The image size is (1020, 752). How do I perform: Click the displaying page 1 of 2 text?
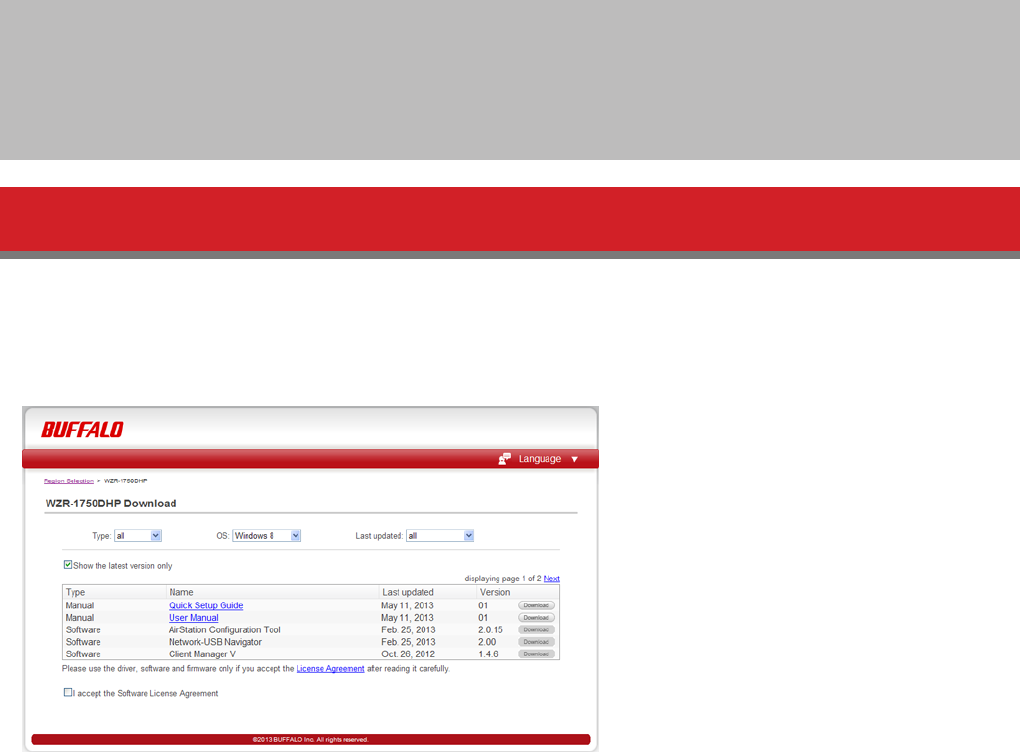503,578
